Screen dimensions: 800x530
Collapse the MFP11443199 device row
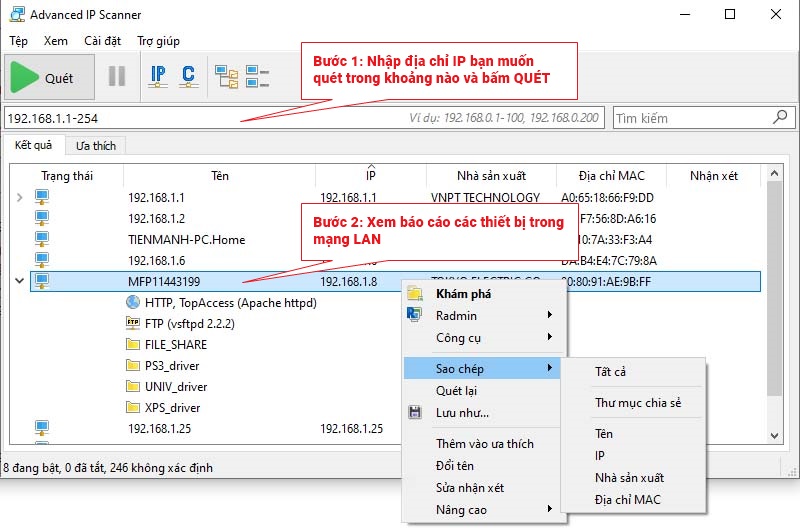pyautogui.click(x=19, y=281)
